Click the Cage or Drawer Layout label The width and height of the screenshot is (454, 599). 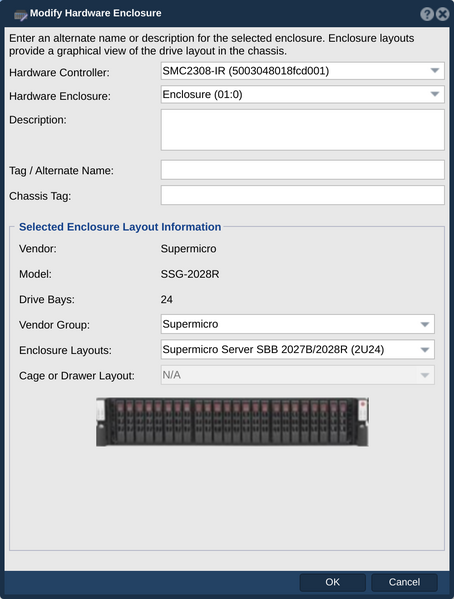tap(77, 376)
